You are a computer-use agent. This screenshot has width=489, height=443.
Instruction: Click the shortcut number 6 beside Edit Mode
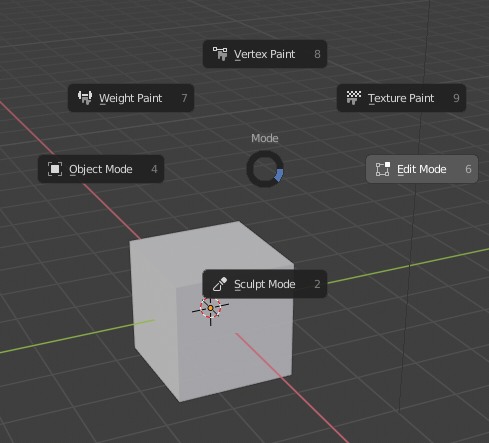[x=468, y=169]
